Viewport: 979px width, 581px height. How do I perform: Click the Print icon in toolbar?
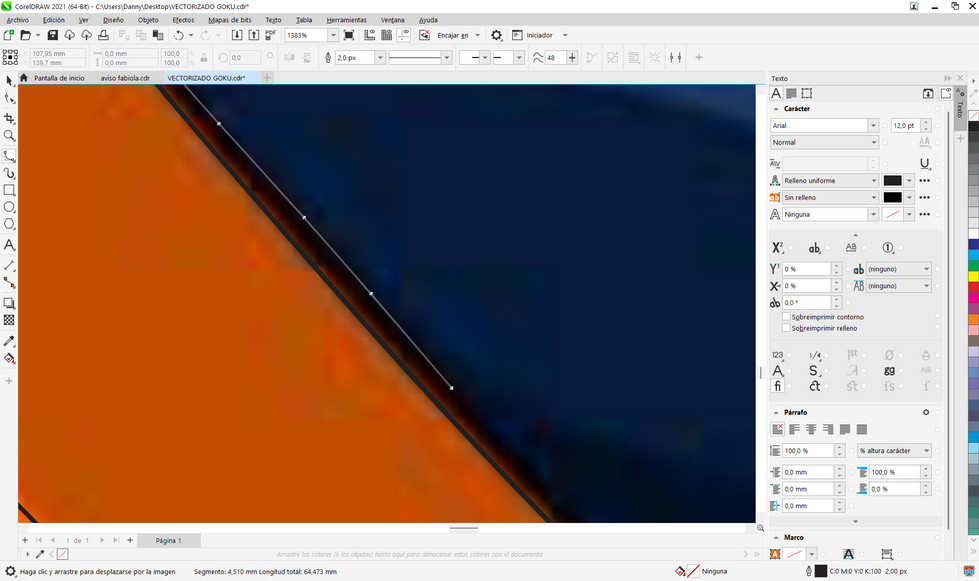click(x=103, y=36)
